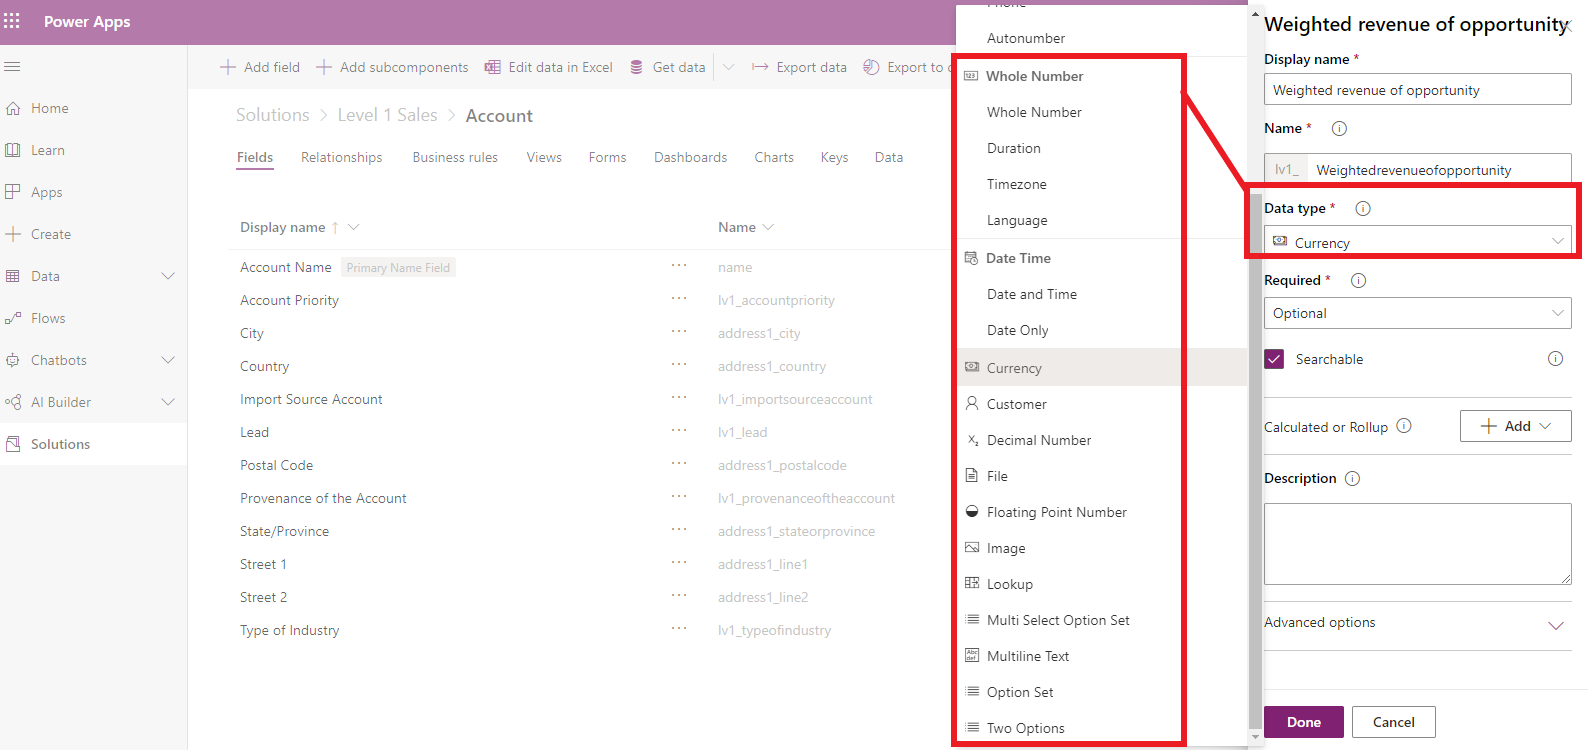
Task: Switch to the Views tab
Action: [x=544, y=157]
